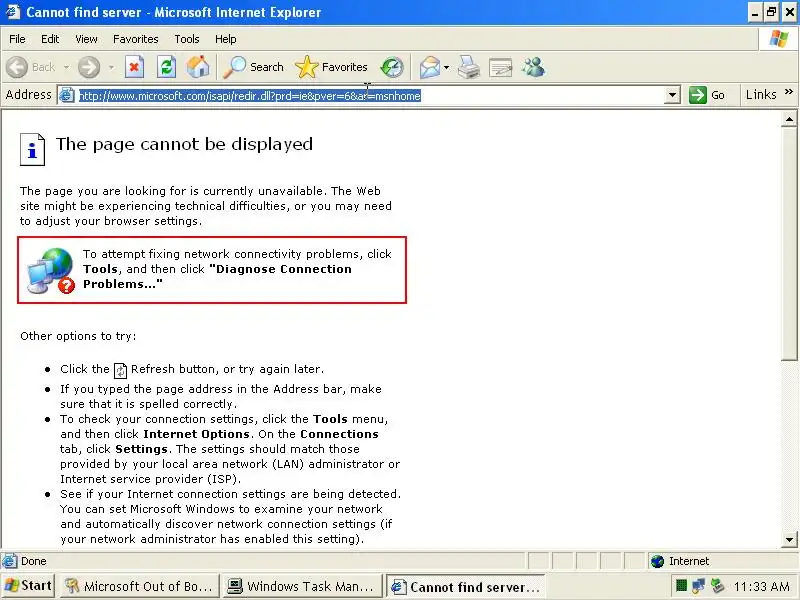Open the Forward history dropdown arrow
This screenshot has width=800, height=600.
point(111,67)
